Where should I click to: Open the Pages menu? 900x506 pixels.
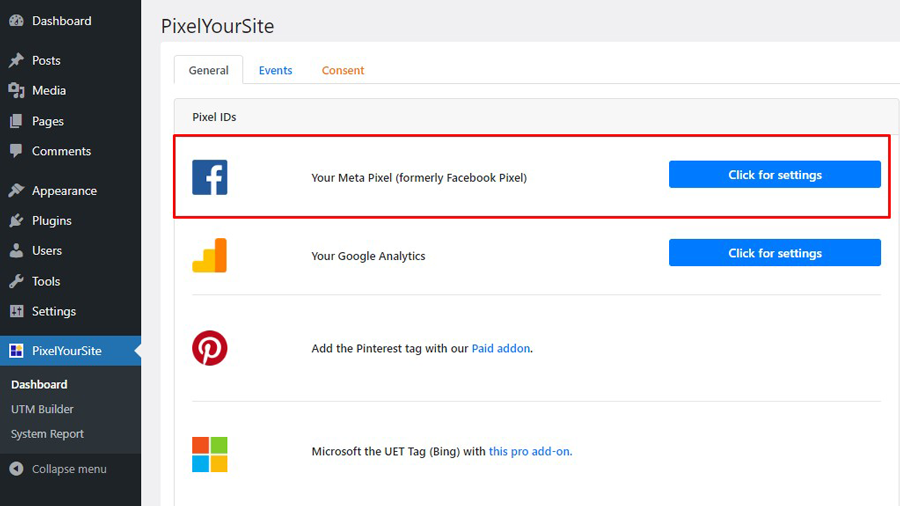pyautogui.click(x=48, y=121)
